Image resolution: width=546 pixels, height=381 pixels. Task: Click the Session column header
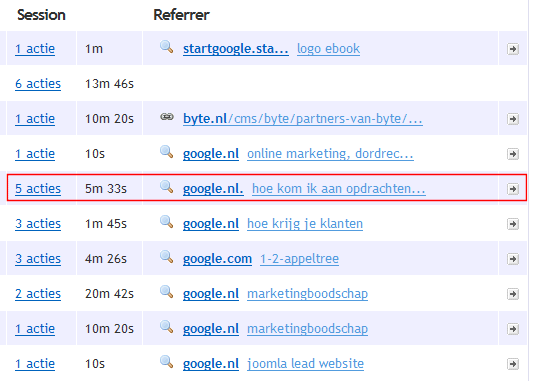[41, 15]
